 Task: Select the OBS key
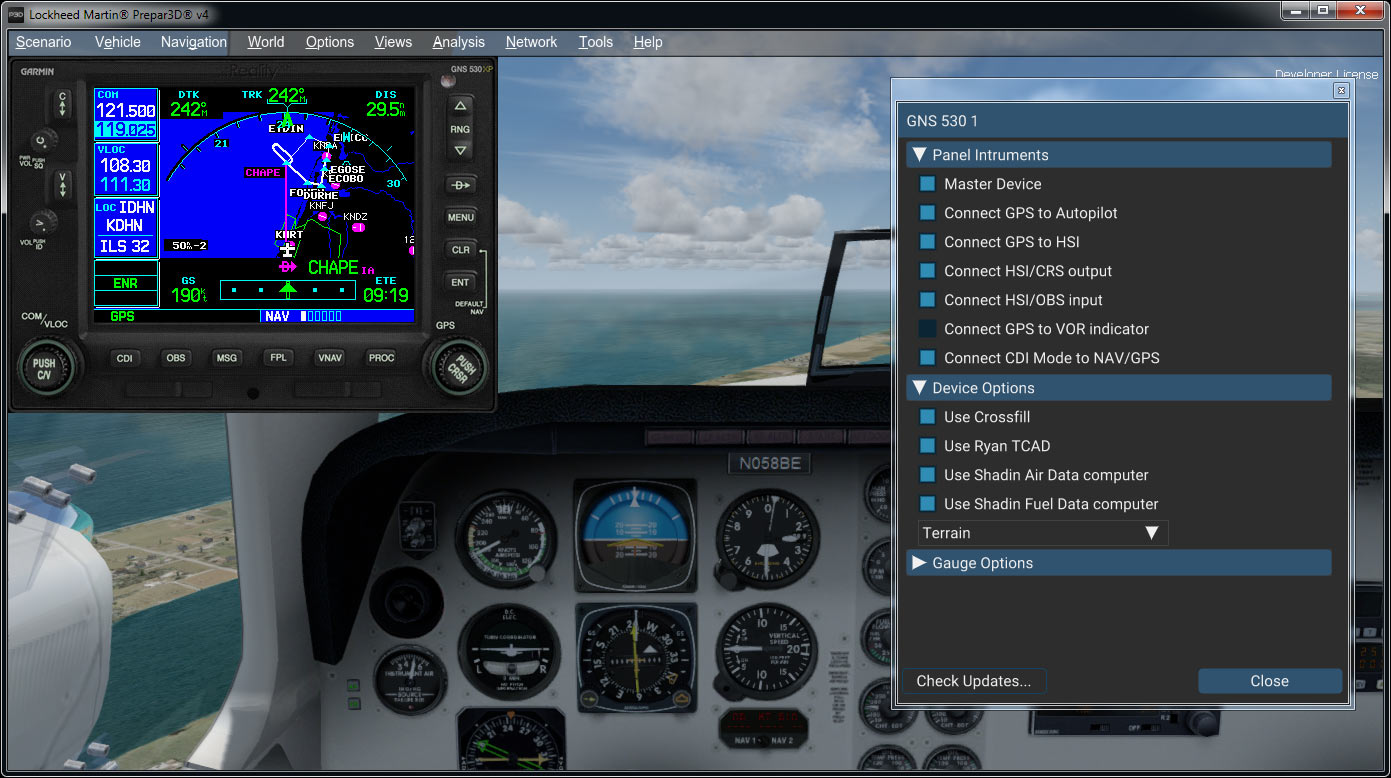point(176,358)
